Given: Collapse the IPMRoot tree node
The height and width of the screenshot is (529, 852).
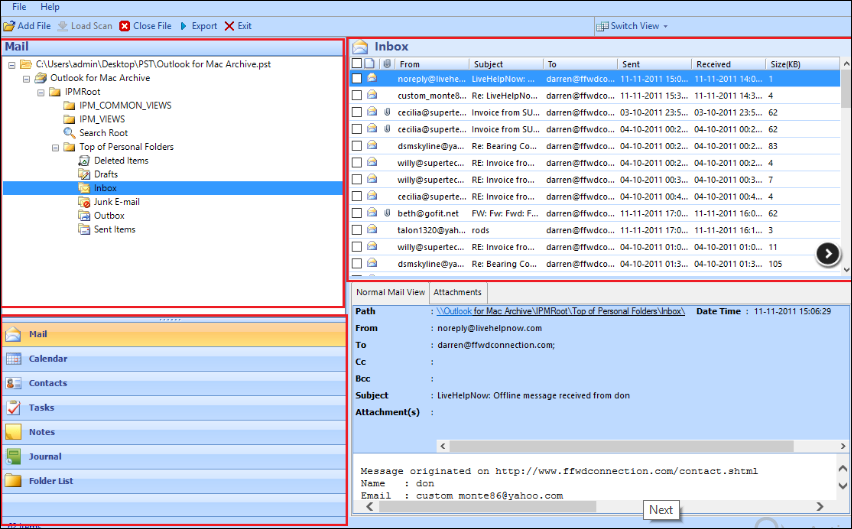Looking at the screenshot, I should (41, 93).
